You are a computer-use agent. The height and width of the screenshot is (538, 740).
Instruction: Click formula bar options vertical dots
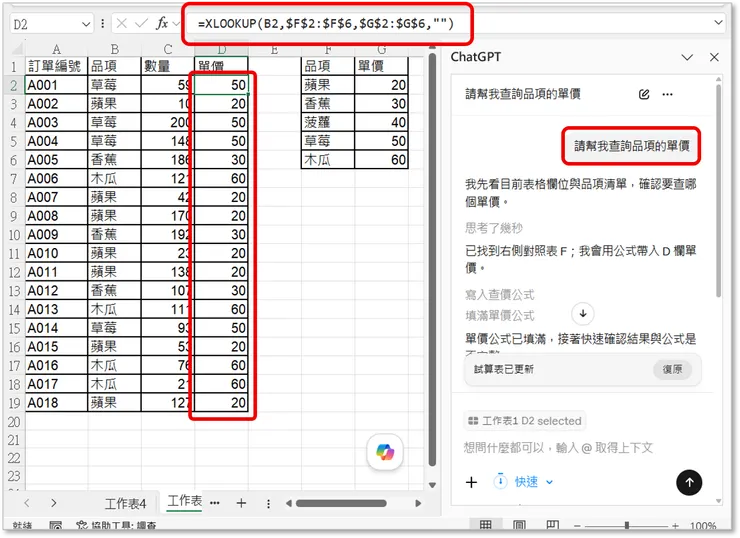click(x=102, y=23)
